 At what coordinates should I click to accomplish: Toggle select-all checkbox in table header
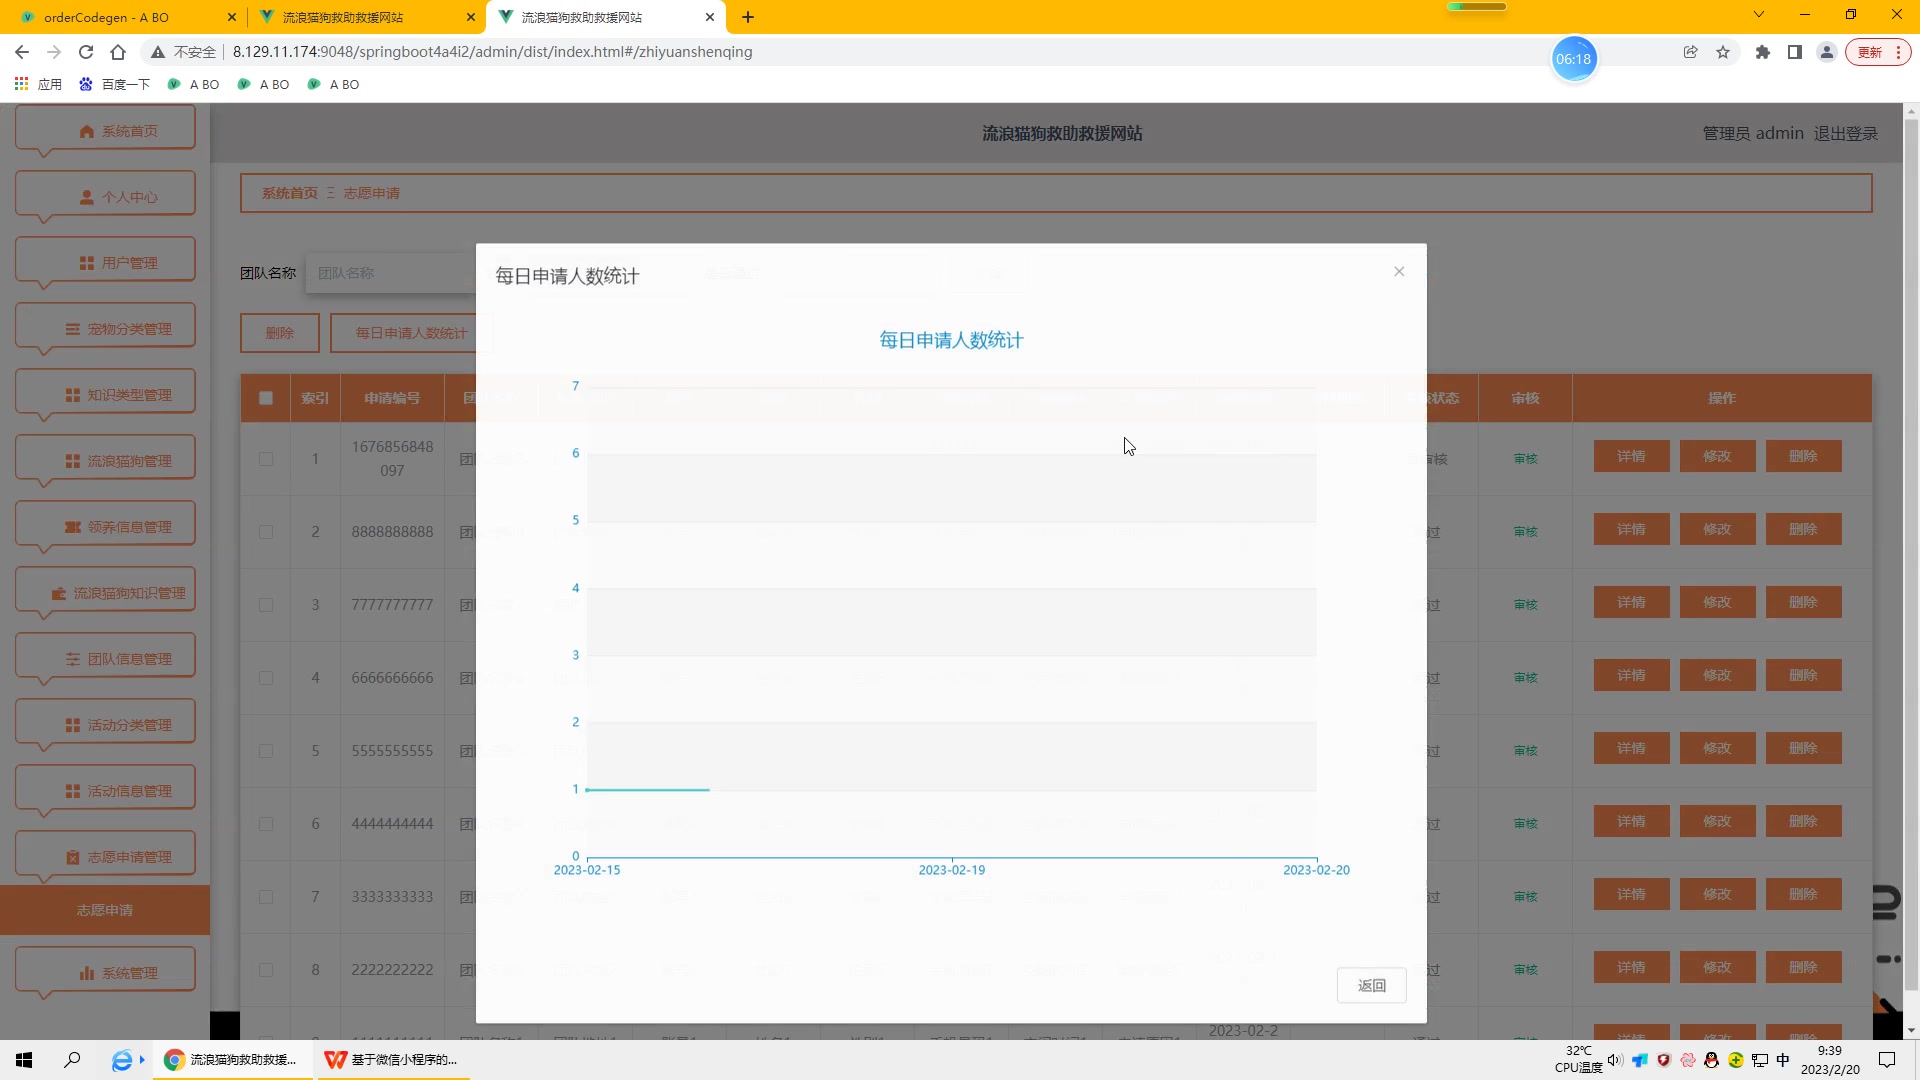point(266,398)
